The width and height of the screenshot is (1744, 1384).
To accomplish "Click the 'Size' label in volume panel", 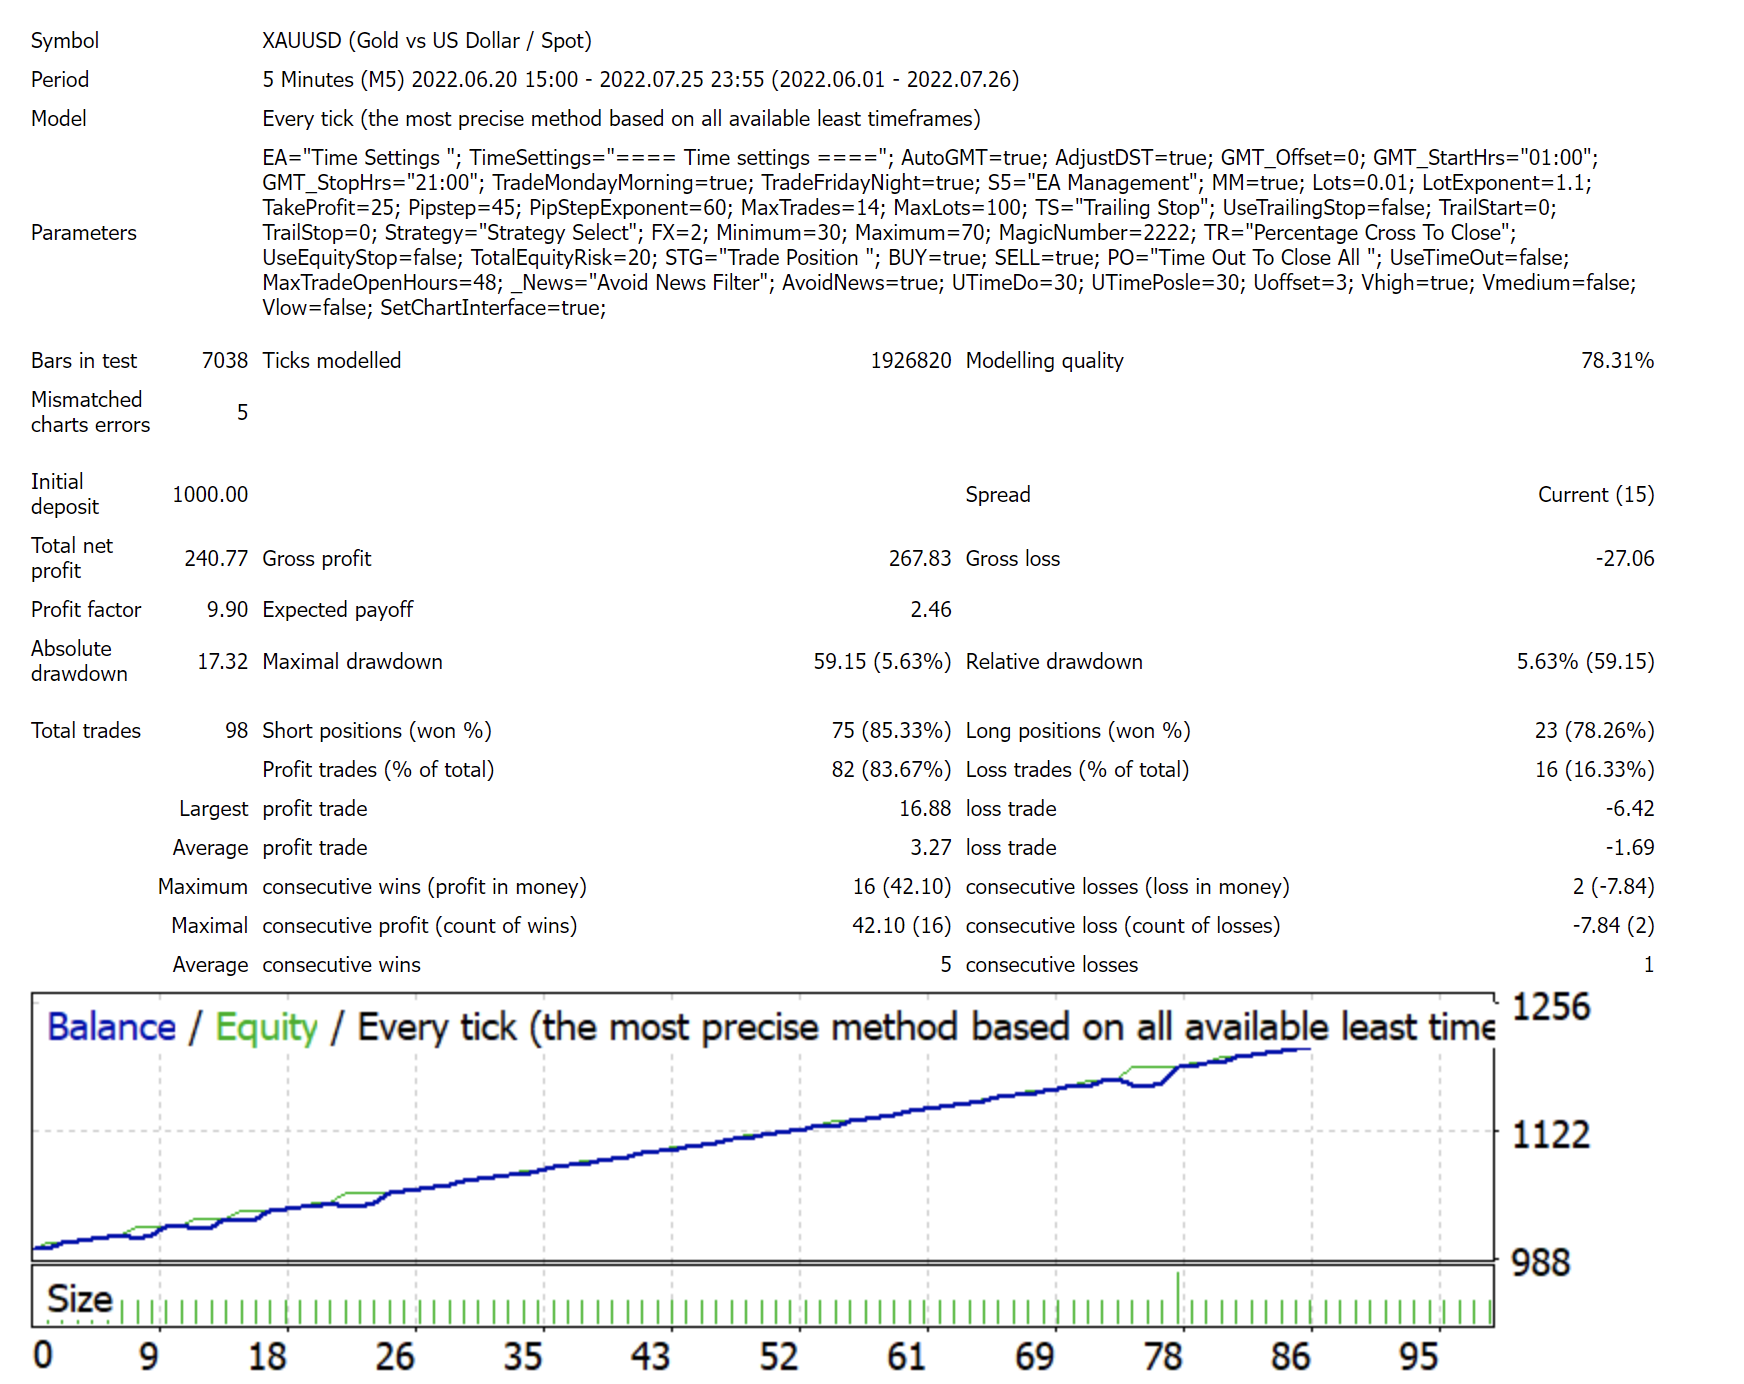I will 80,1299.
